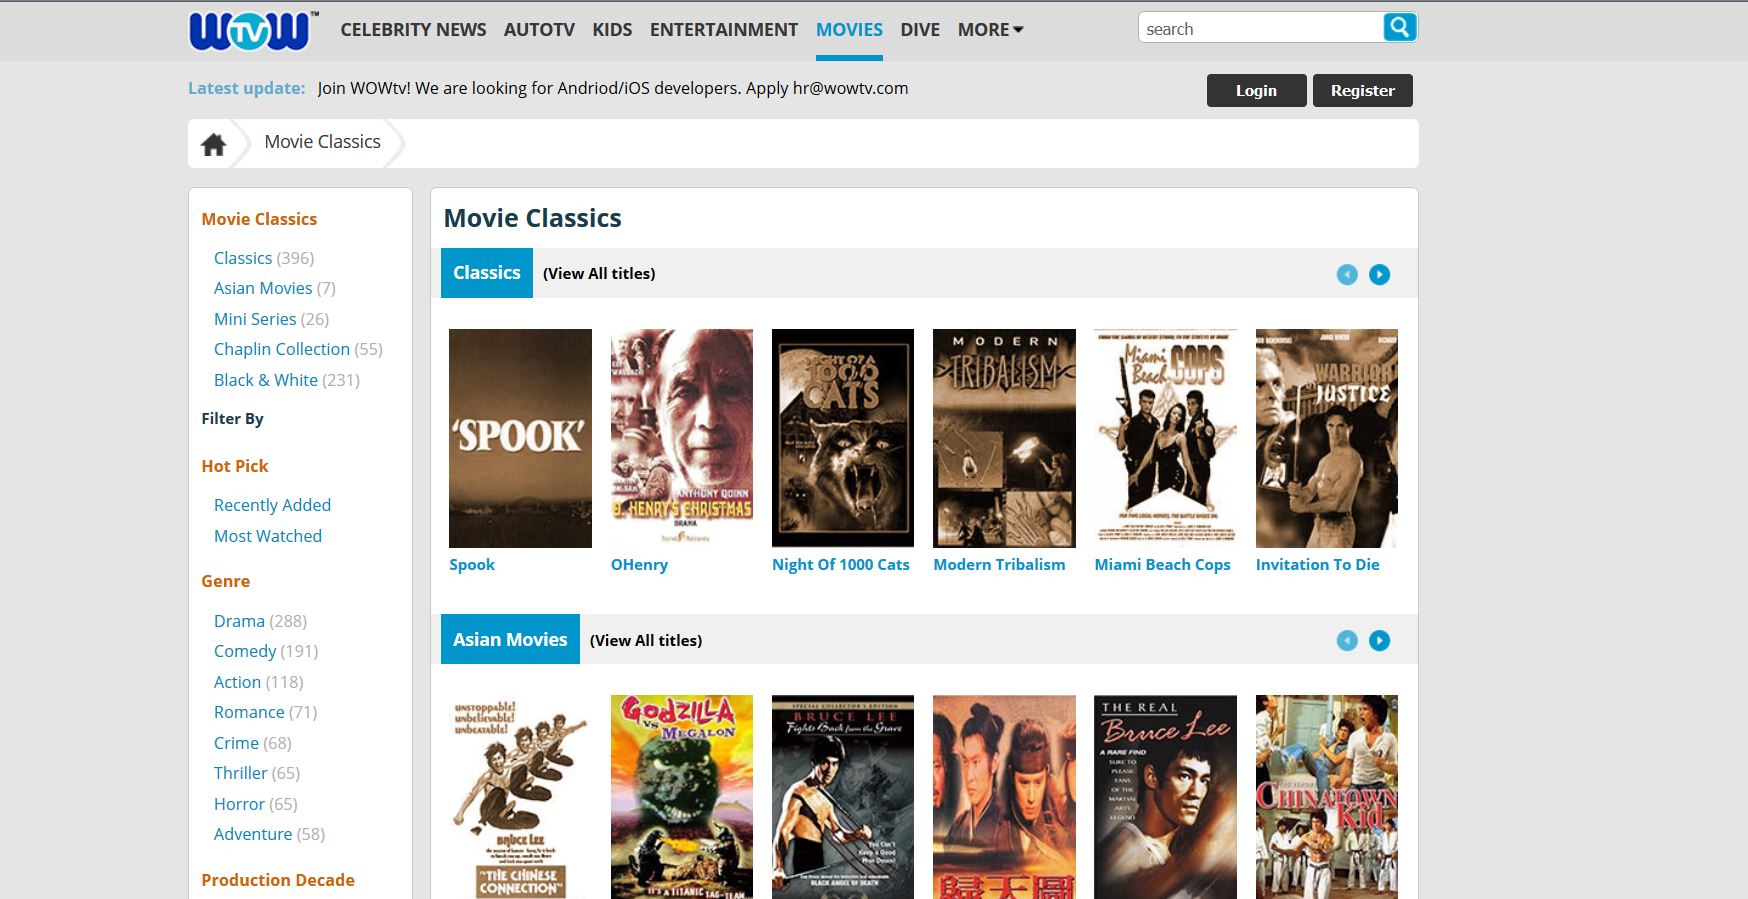Click the search magnifier button
This screenshot has width=1748, height=899.
pos(1399,28)
